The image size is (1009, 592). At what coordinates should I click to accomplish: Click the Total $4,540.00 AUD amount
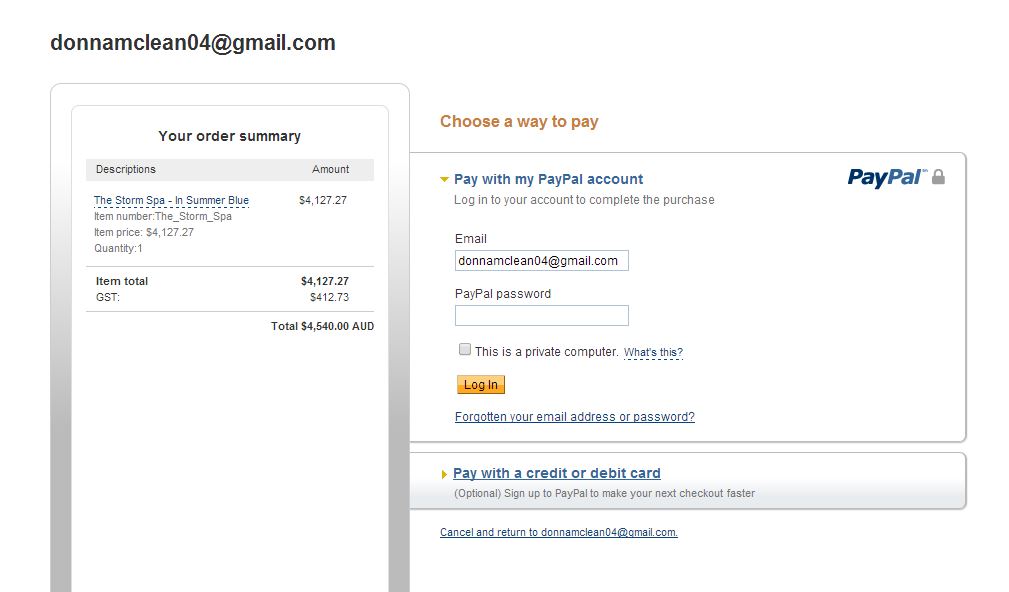(x=322, y=327)
